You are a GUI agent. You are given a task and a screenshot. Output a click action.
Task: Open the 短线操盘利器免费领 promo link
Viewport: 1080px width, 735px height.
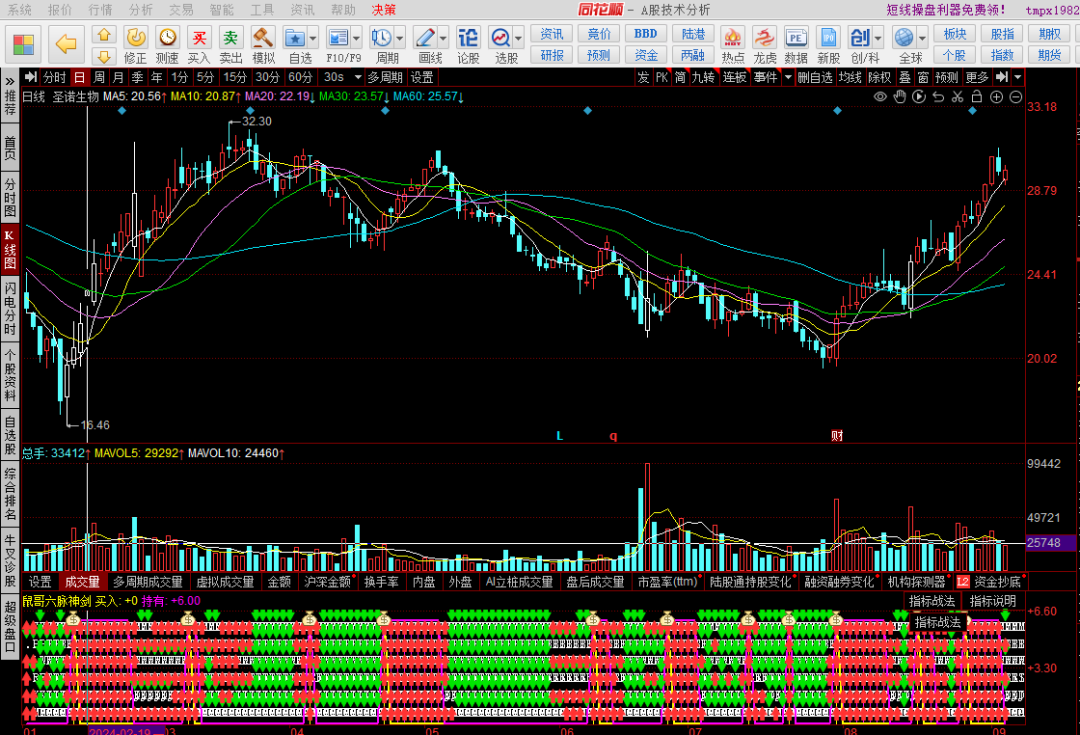(946, 10)
